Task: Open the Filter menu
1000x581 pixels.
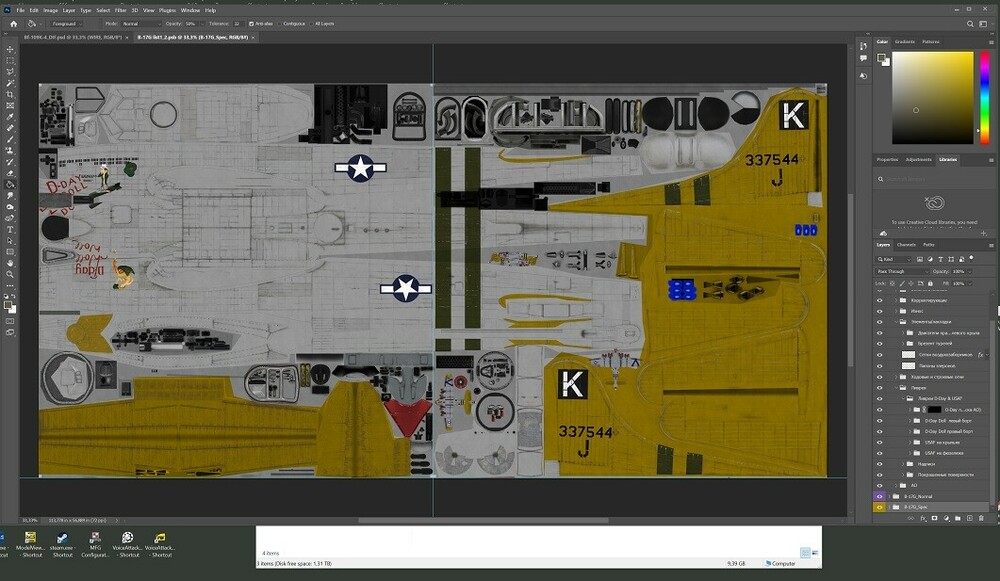Action: click(120, 9)
